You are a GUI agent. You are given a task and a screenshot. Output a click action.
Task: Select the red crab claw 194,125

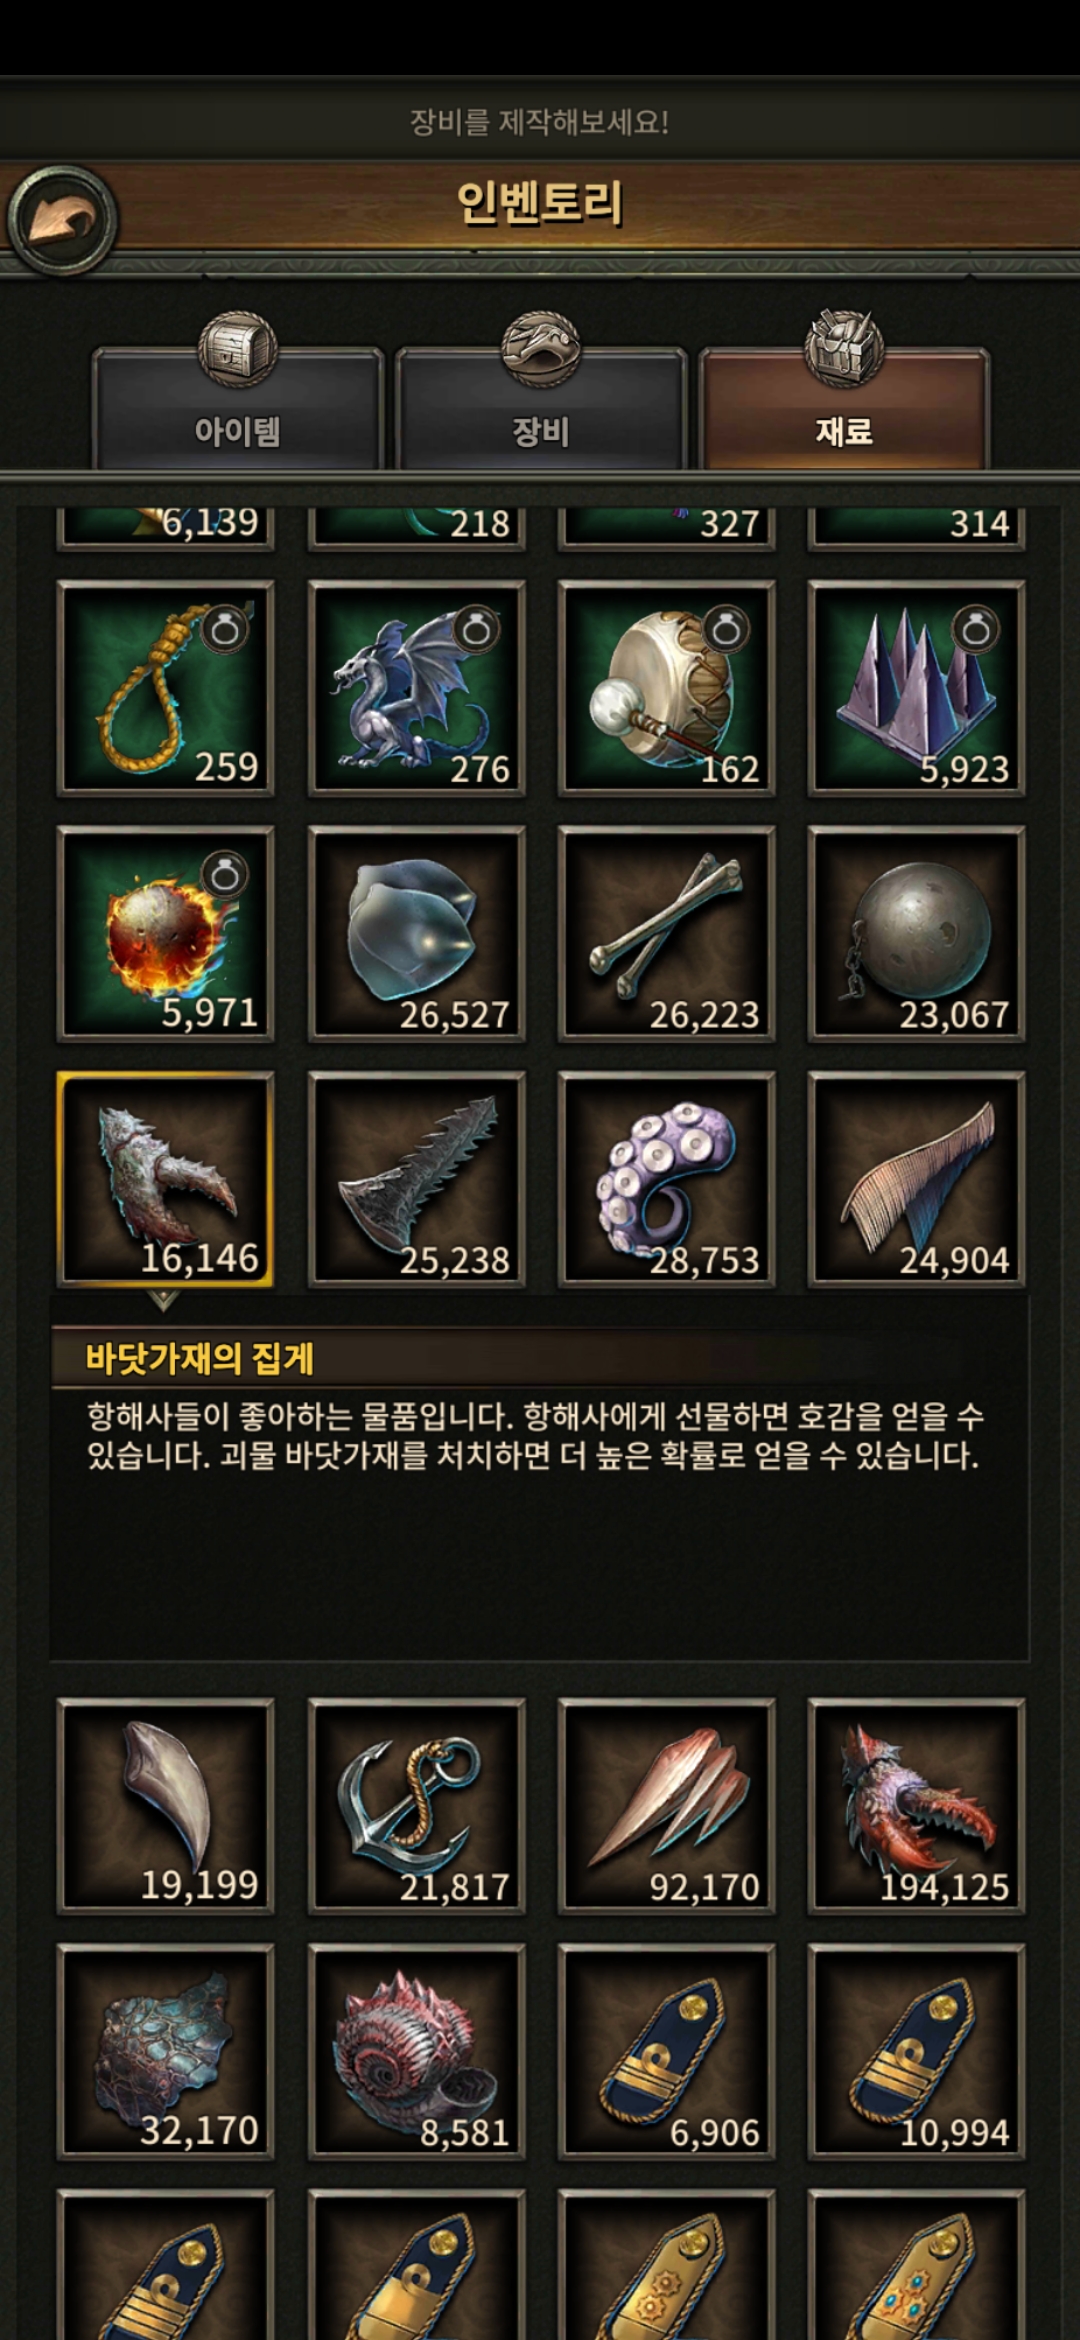[x=916, y=1806]
